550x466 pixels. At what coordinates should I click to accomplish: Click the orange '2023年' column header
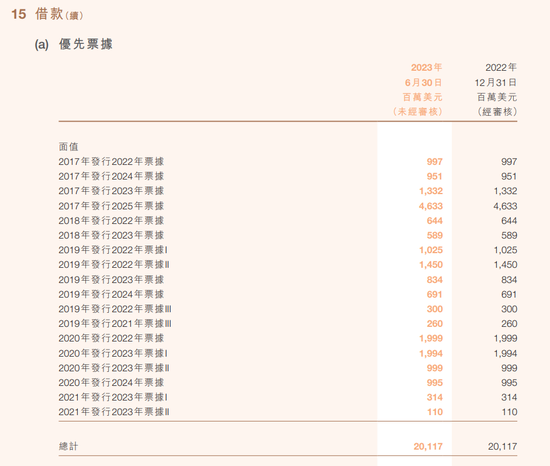click(426, 67)
